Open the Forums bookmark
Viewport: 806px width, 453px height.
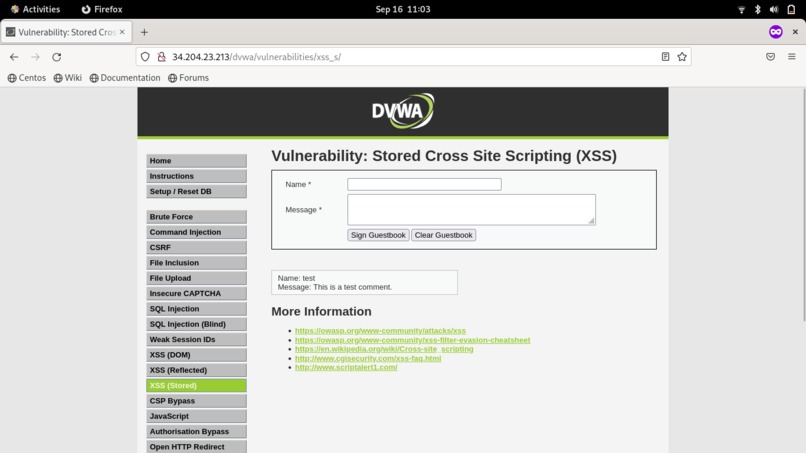point(188,78)
